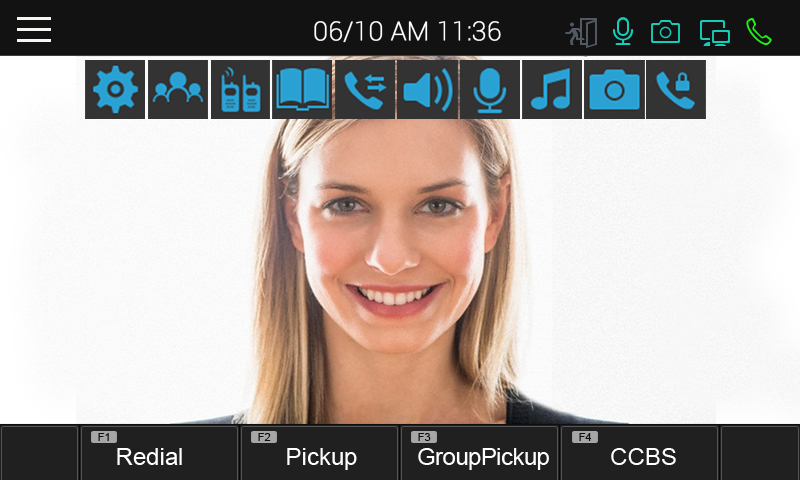Screen dimensions: 800x480
Task: Click the door exit status icon
Action: pyautogui.click(x=582, y=33)
